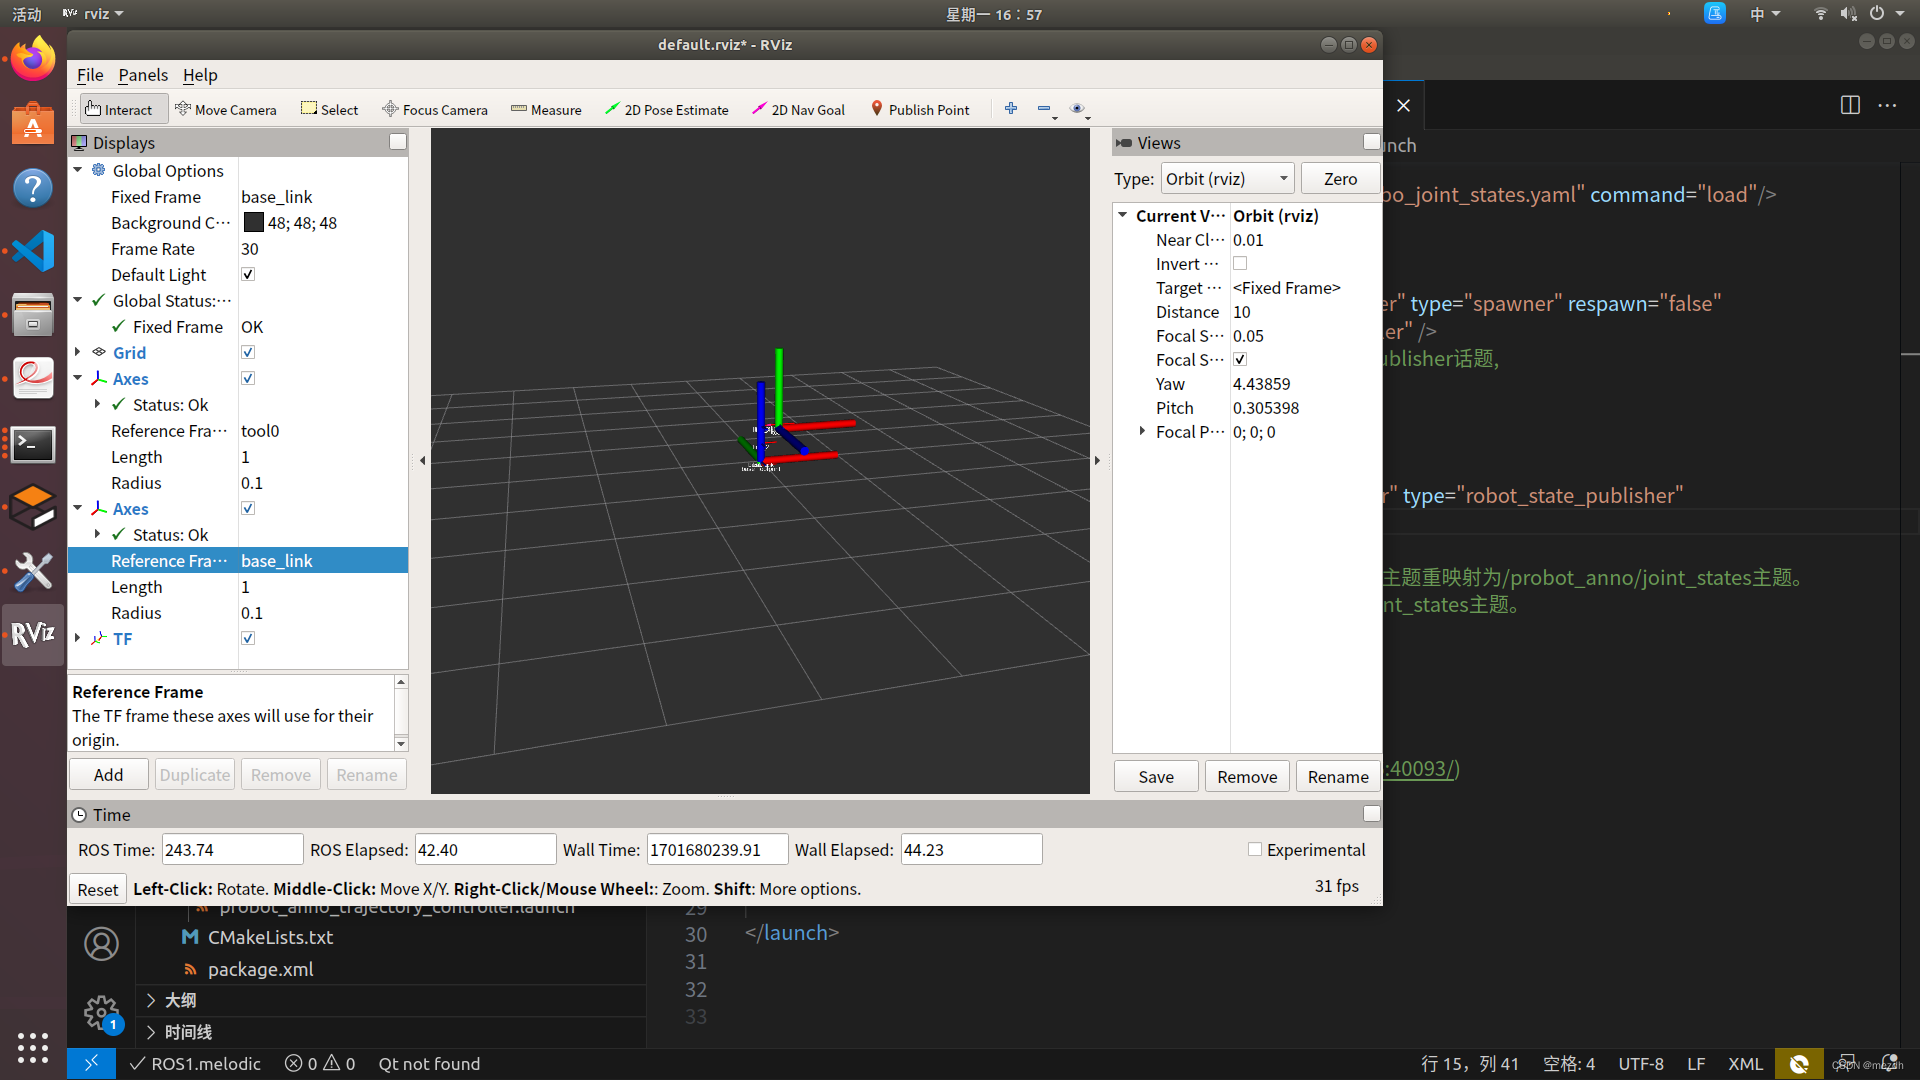Activate the 2D Nav Goal tool
The image size is (1920, 1080).
[798, 110]
